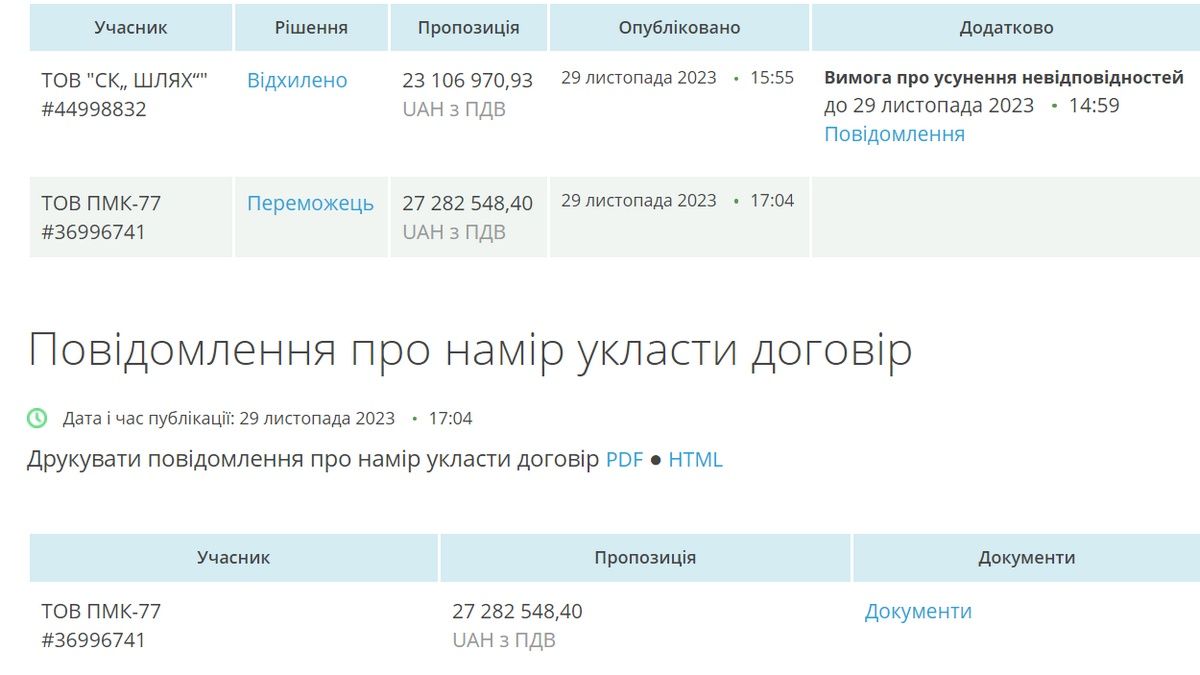Select ТОВ ПМК-77 in the winner row

(101, 203)
